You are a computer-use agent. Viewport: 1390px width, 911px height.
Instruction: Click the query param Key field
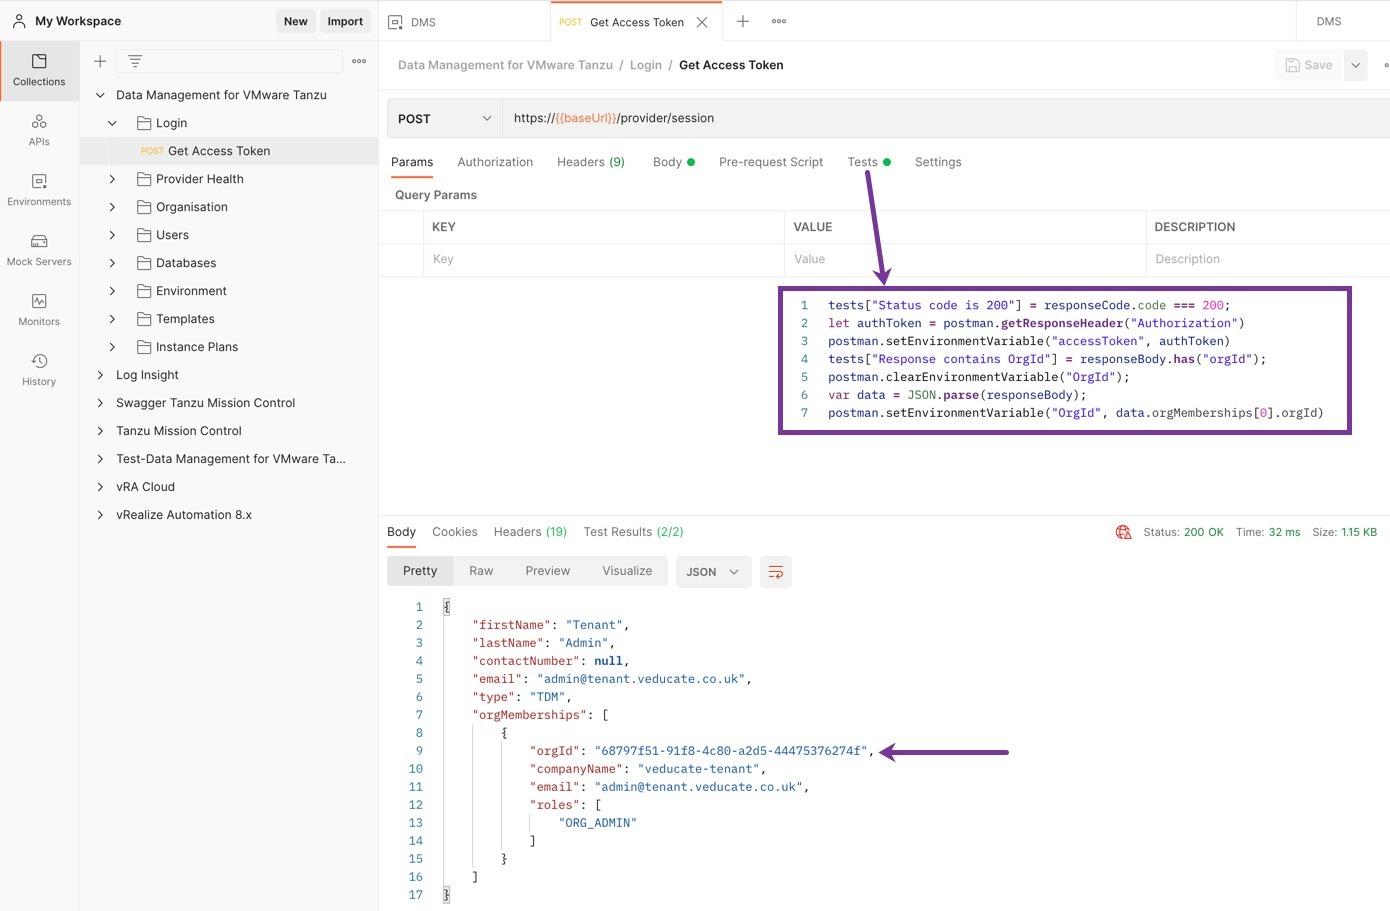pyautogui.click(x=604, y=259)
